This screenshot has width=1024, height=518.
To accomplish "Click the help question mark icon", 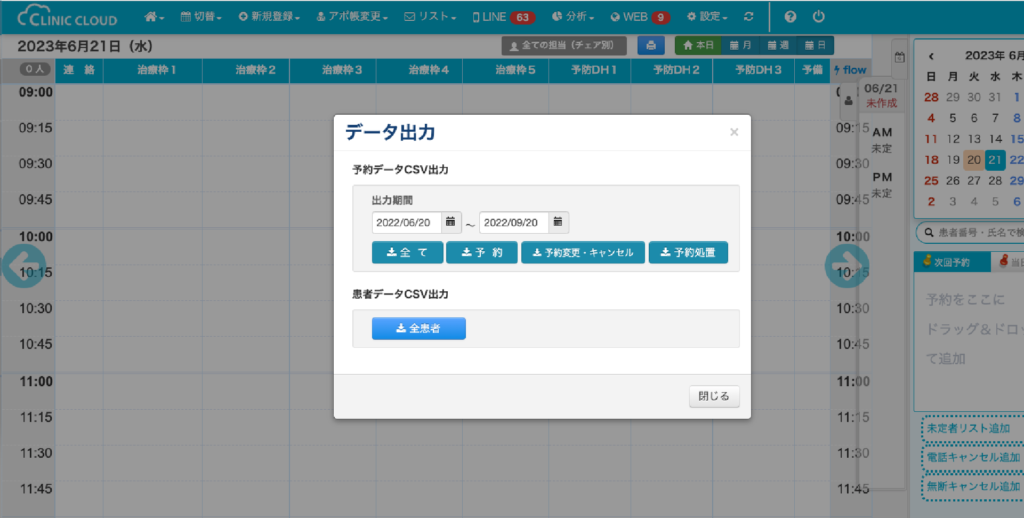I will click(791, 17).
